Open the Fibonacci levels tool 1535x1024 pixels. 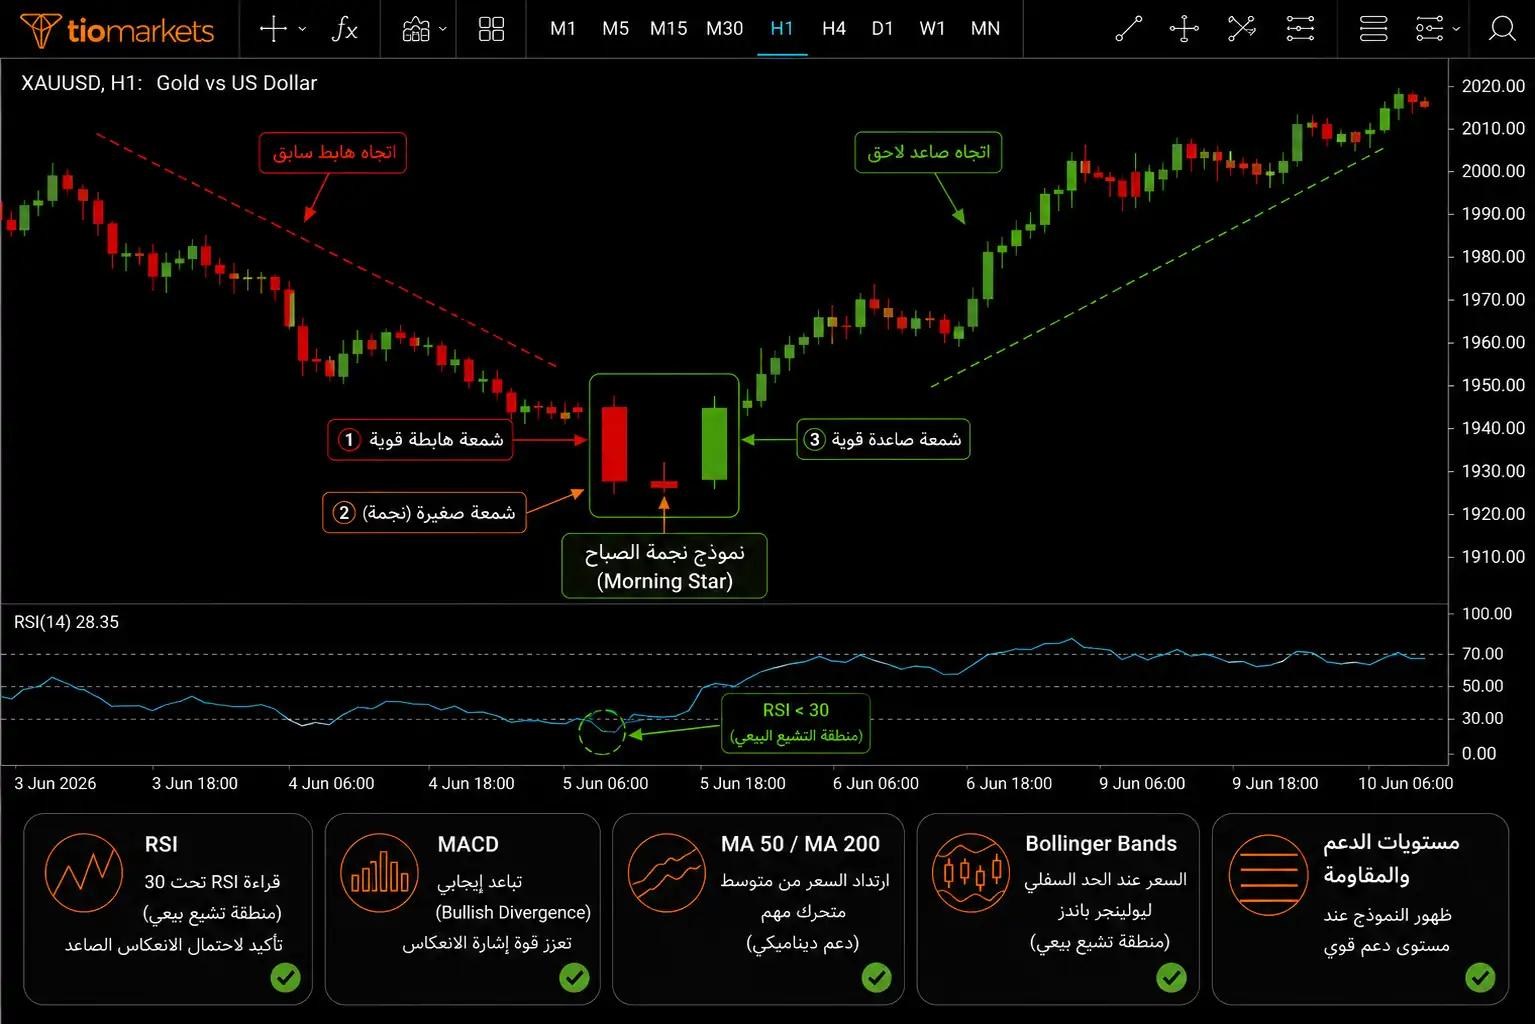point(1300,29)
